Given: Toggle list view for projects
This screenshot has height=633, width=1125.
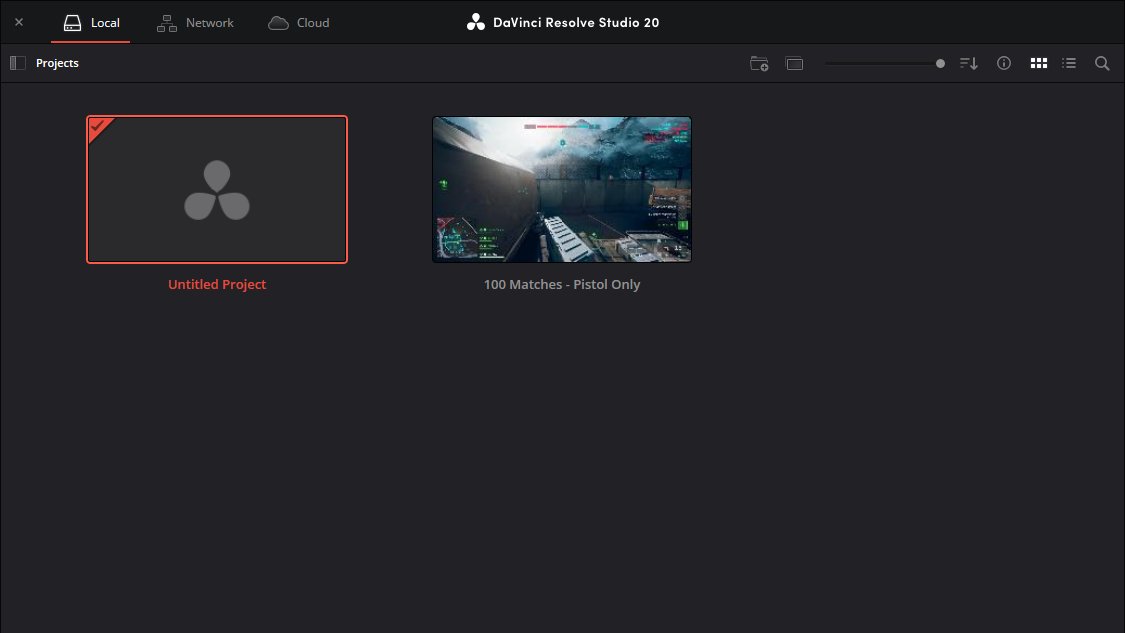Looking at the screenshot, I should [1068, 62].
